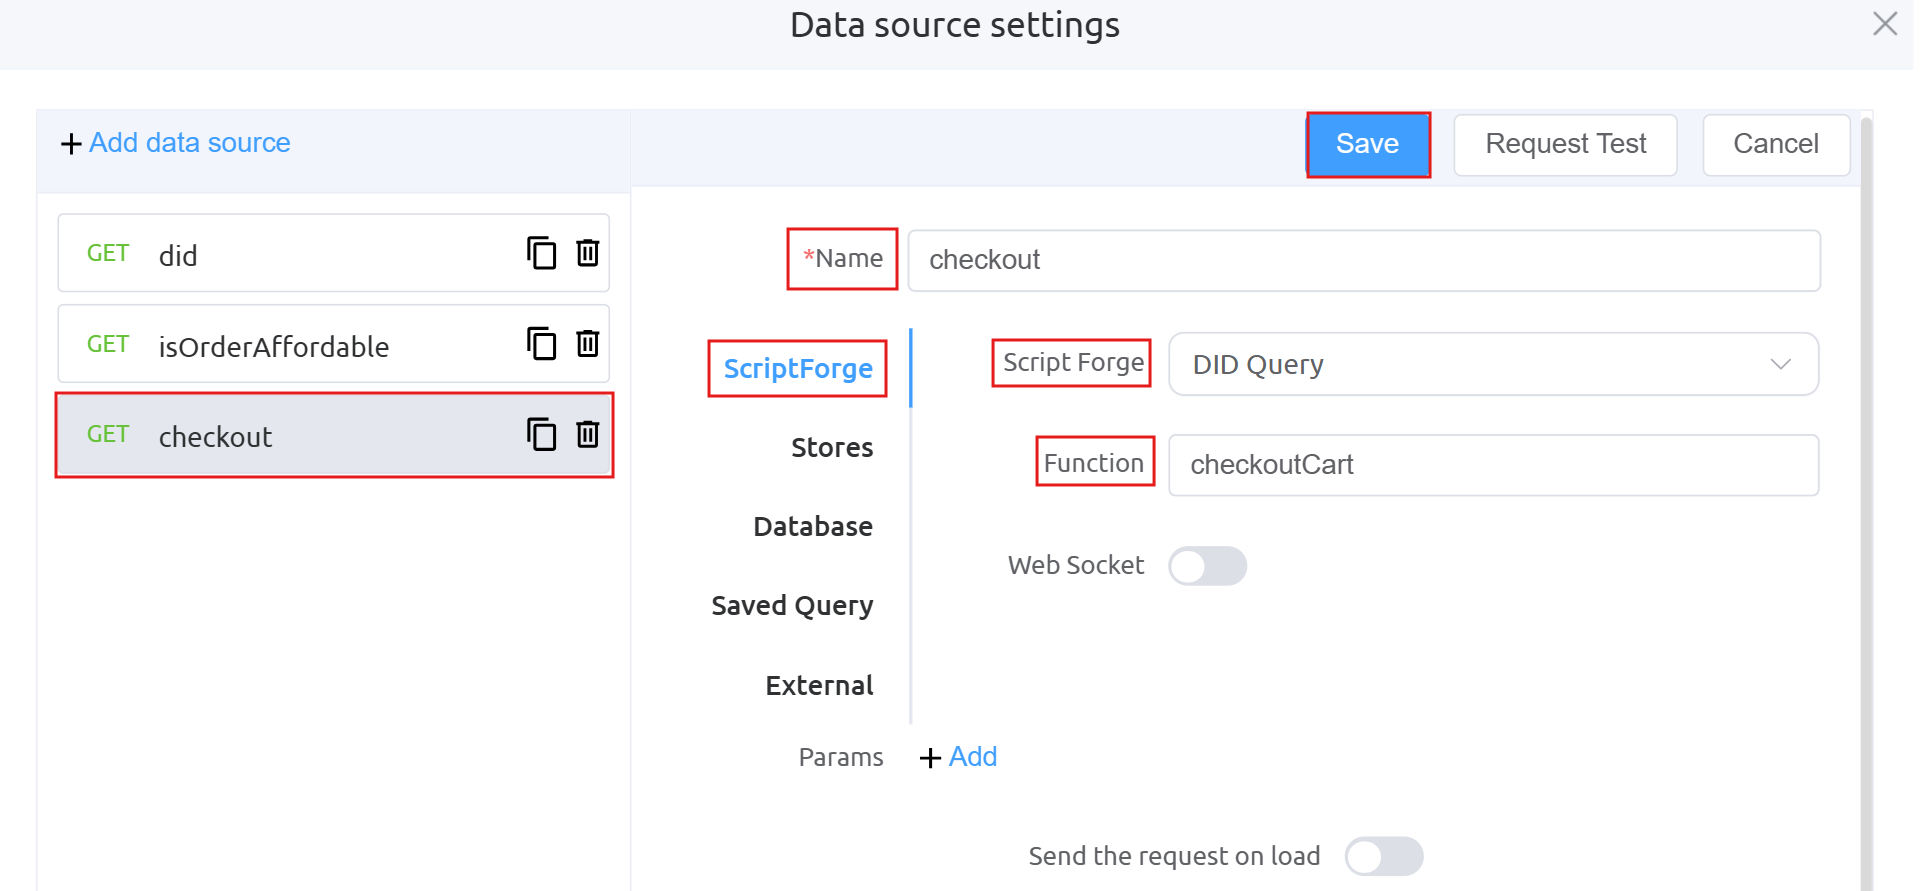Go to the Saved Query tab
Image resolution: width=1932 pixels, height=891 pixels.
(792, 606)
